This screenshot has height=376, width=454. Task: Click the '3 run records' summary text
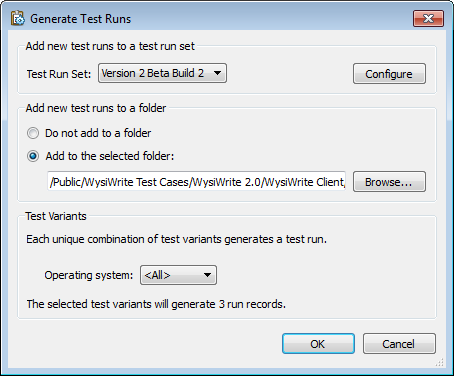click(252, 304)
